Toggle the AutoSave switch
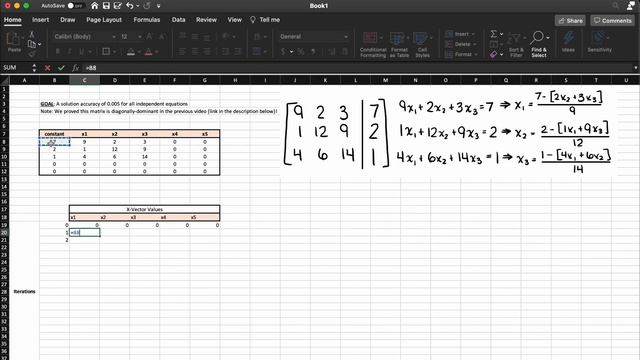This screenshot has width=640, height=360. (75, 6)
